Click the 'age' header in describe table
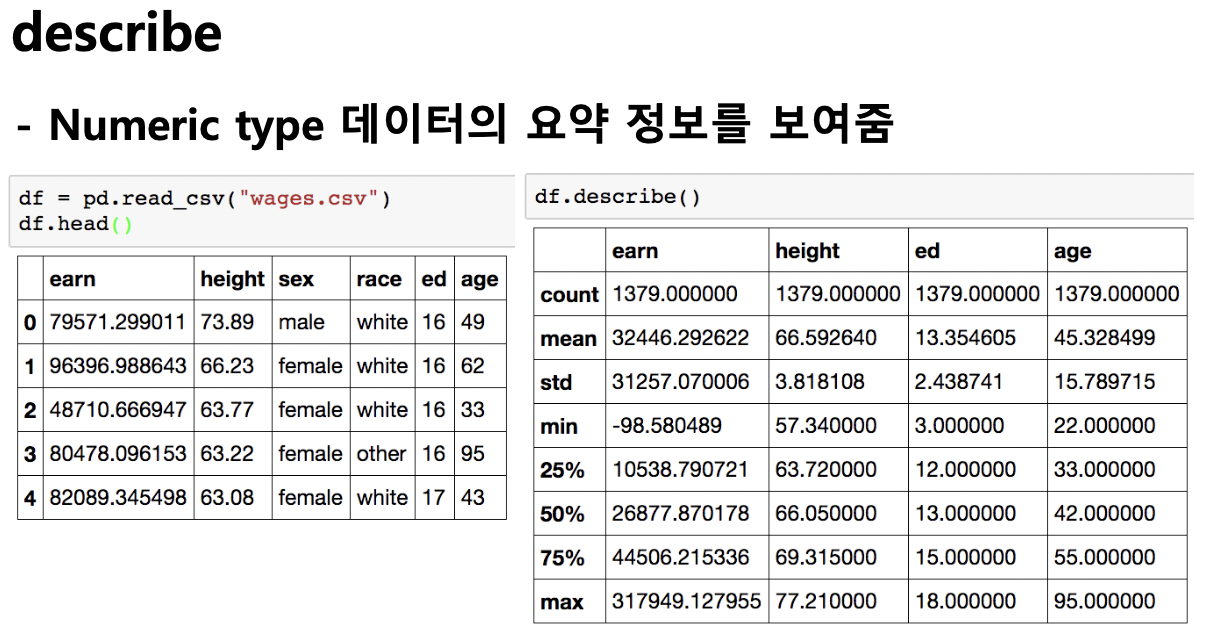Image resolution: width=1222 pixels, height=638 pixels. [1072, 251]
